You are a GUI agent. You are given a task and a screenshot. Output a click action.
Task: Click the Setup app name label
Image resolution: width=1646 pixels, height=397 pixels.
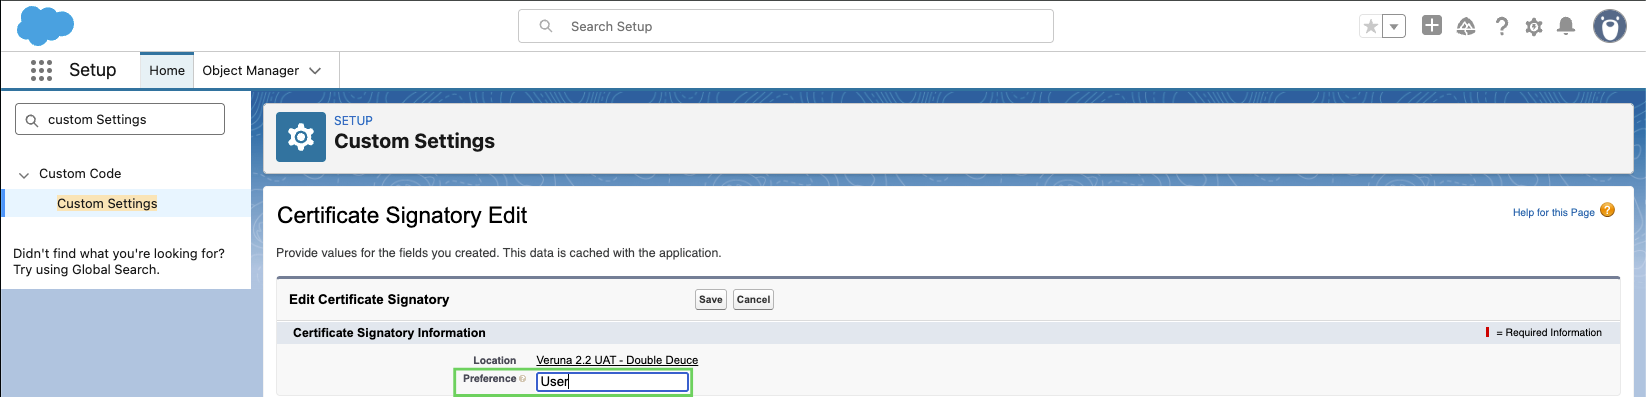tap(93, 70)
